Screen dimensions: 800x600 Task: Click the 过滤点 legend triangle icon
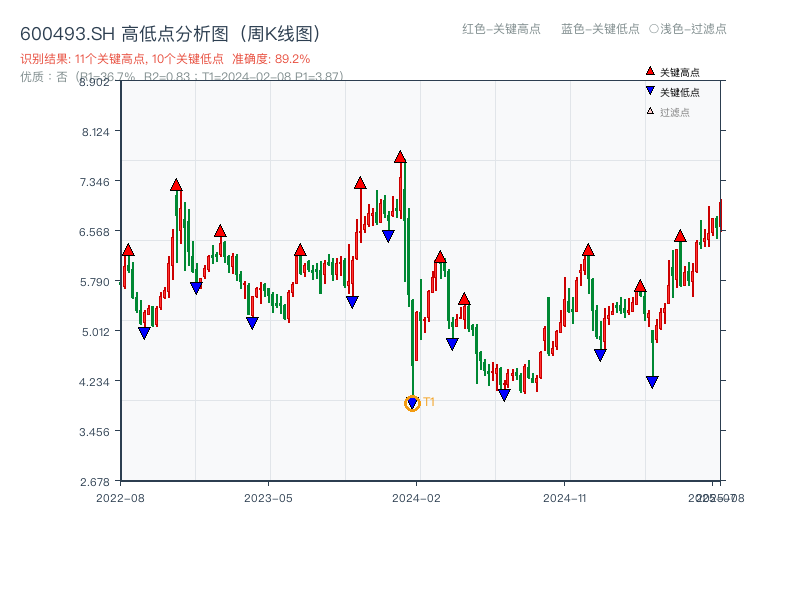(x=649, y=111)
